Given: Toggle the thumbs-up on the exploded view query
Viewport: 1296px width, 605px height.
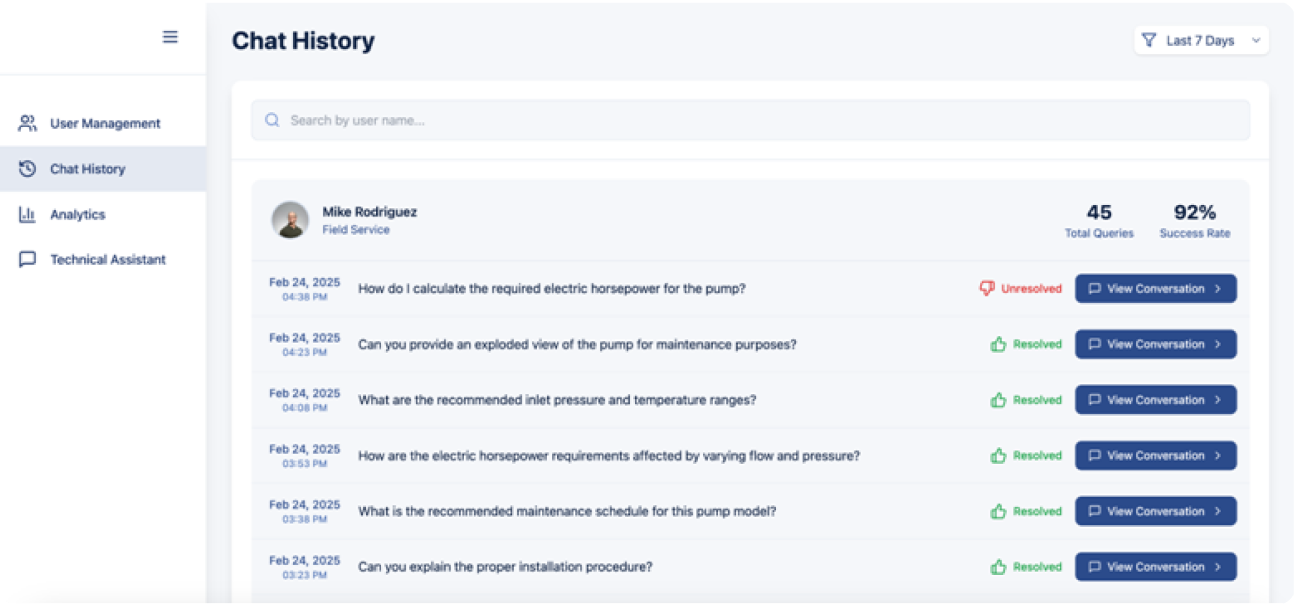Looking at the screenshot, I should click(x=997, y=343).
